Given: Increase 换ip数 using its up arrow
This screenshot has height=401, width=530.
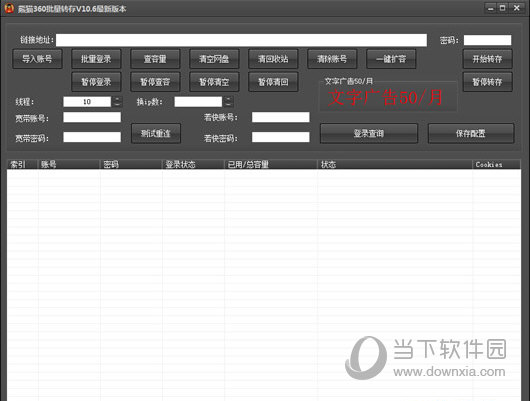Looking at the screenshot, I should click(x=228, y=99).
